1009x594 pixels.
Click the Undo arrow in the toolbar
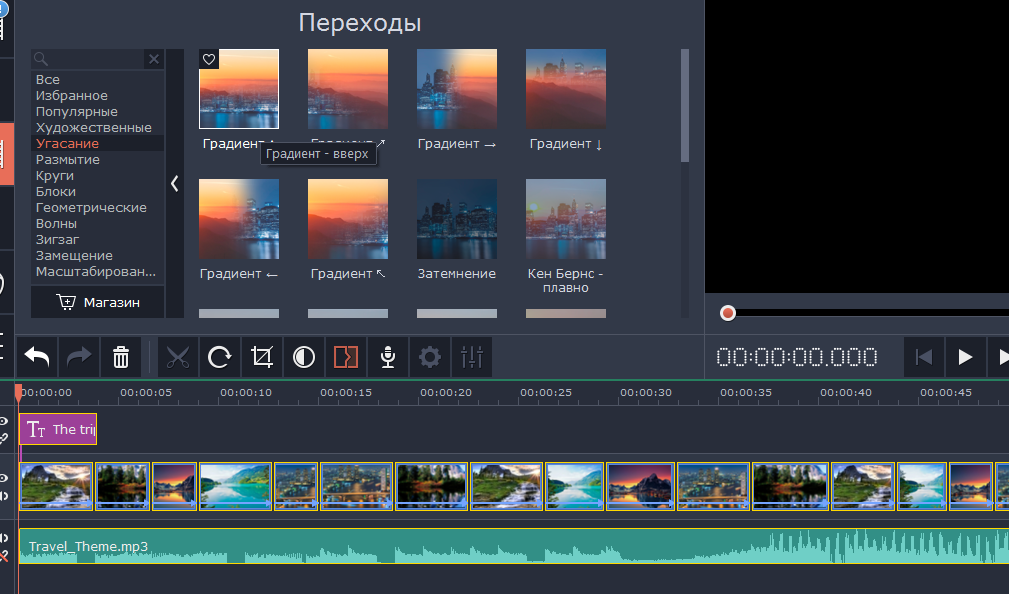click(37, 357)
